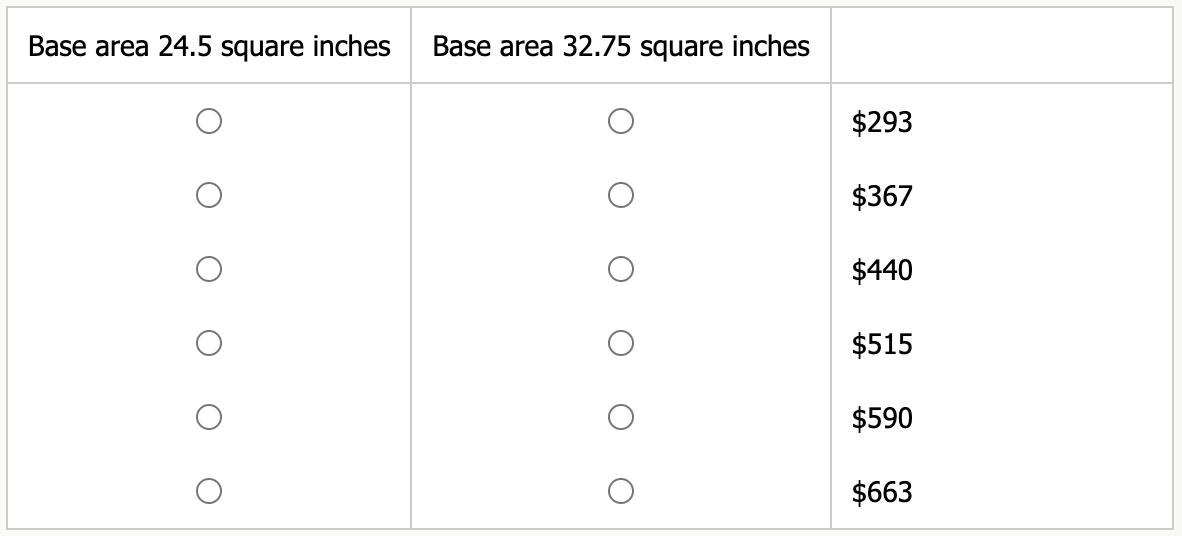Choose $293 for base area 32.75 square inches
This screenshot has width=1182, height=536.
click(620, 121)
